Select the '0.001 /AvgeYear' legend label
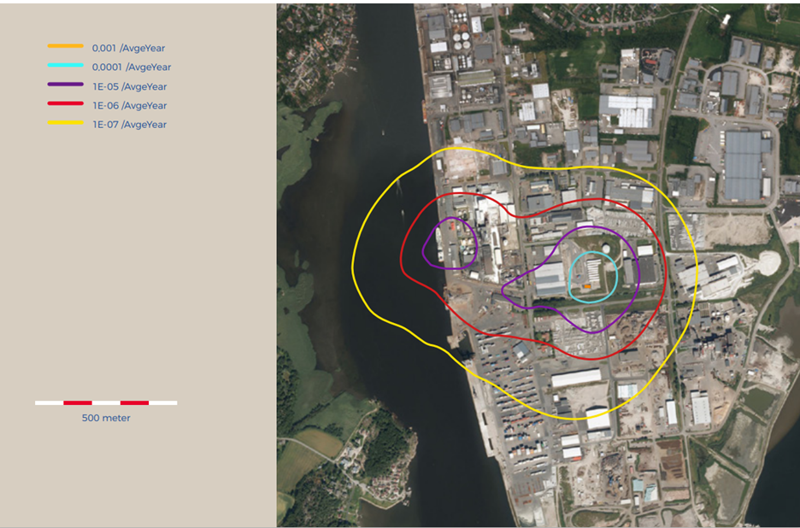 [x=129, y=48]
